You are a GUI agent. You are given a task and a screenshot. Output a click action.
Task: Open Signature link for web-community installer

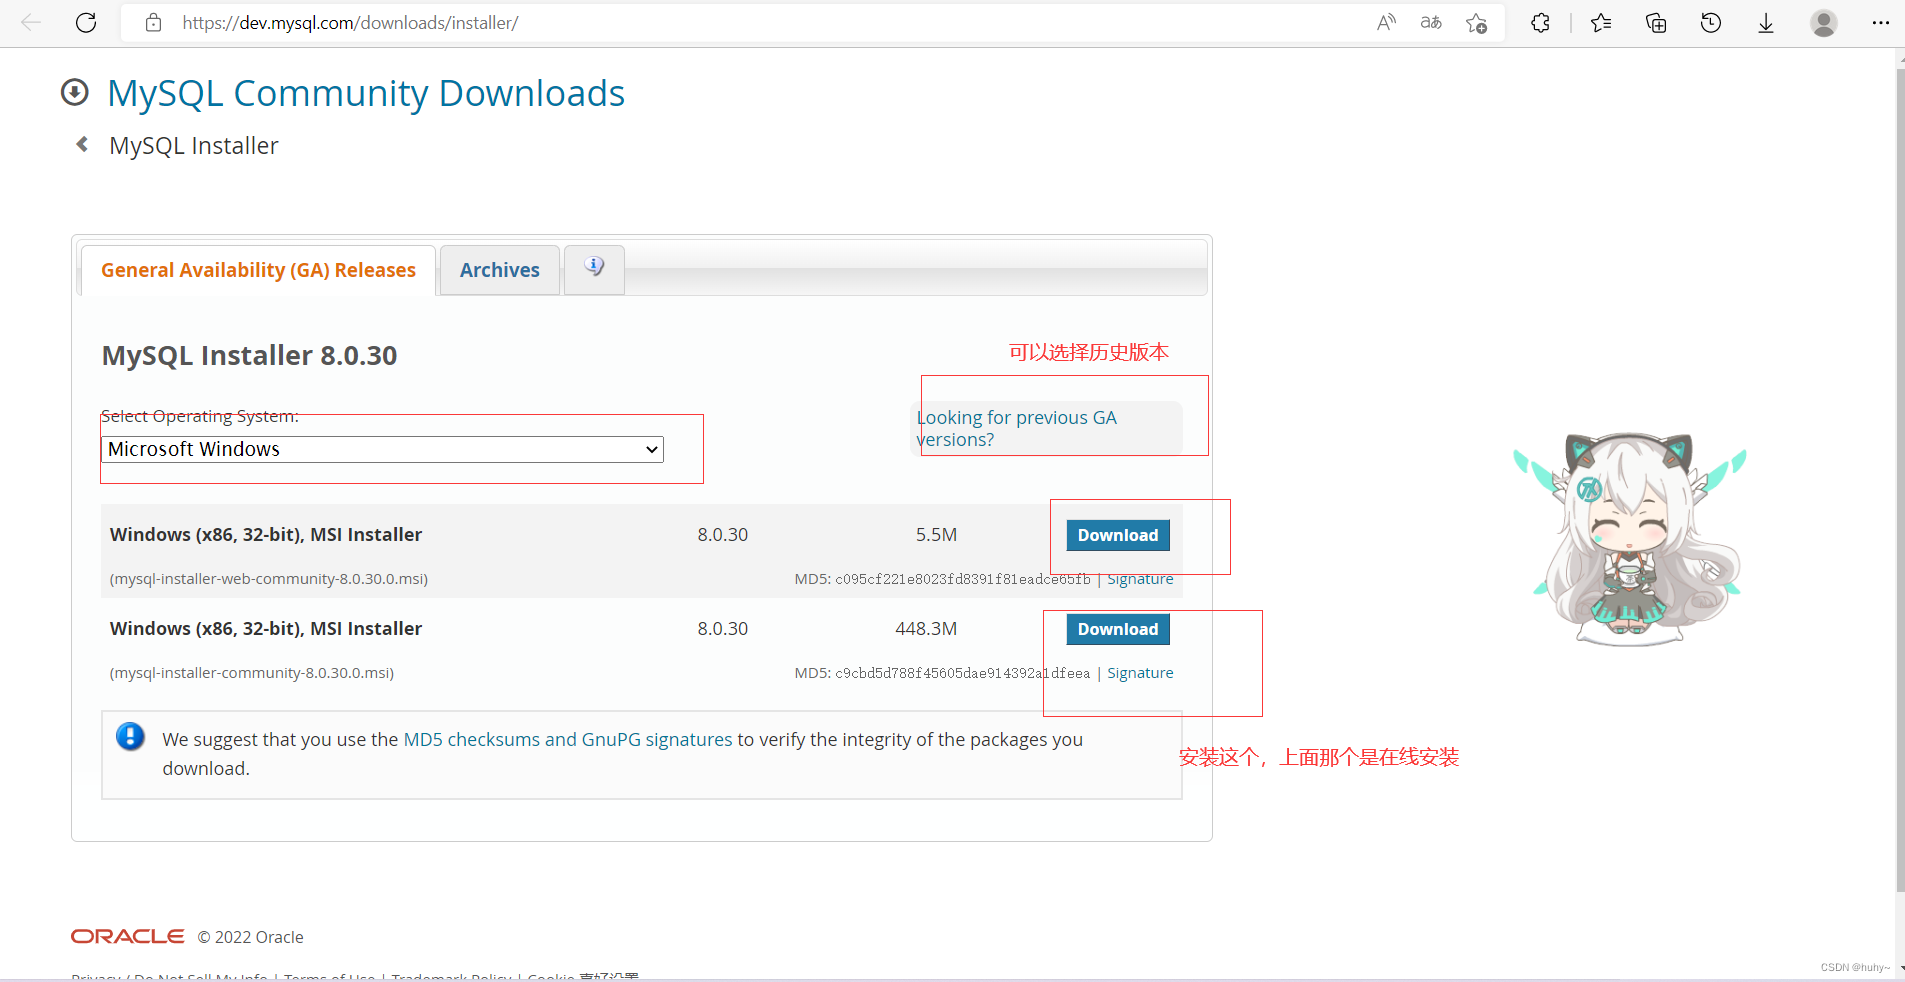1140,579
